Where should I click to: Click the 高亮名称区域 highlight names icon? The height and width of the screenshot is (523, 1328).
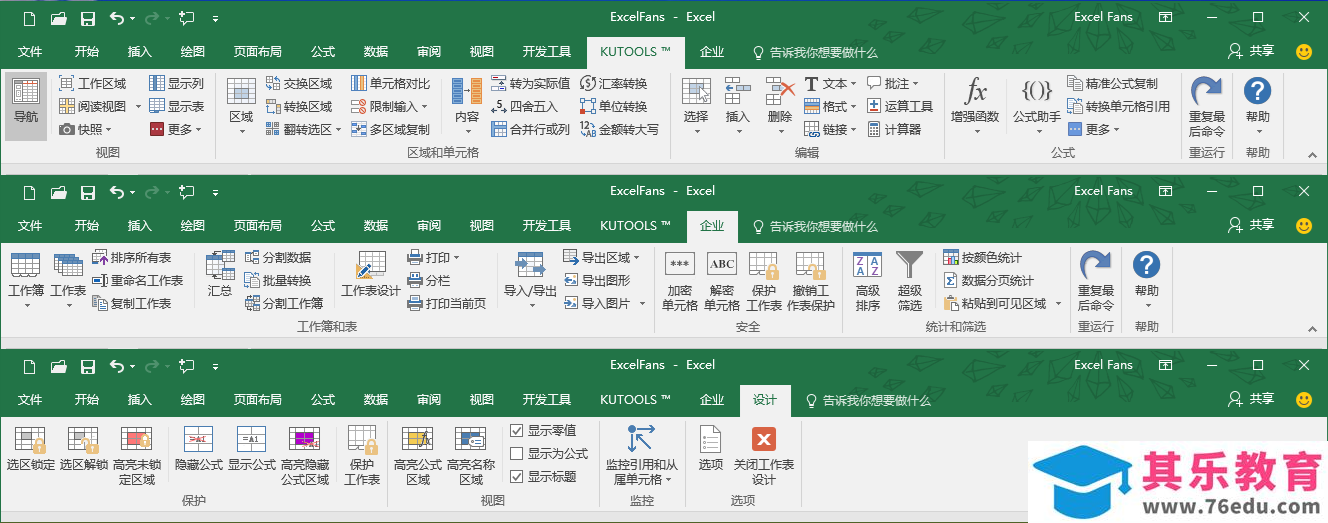[471, 439]
